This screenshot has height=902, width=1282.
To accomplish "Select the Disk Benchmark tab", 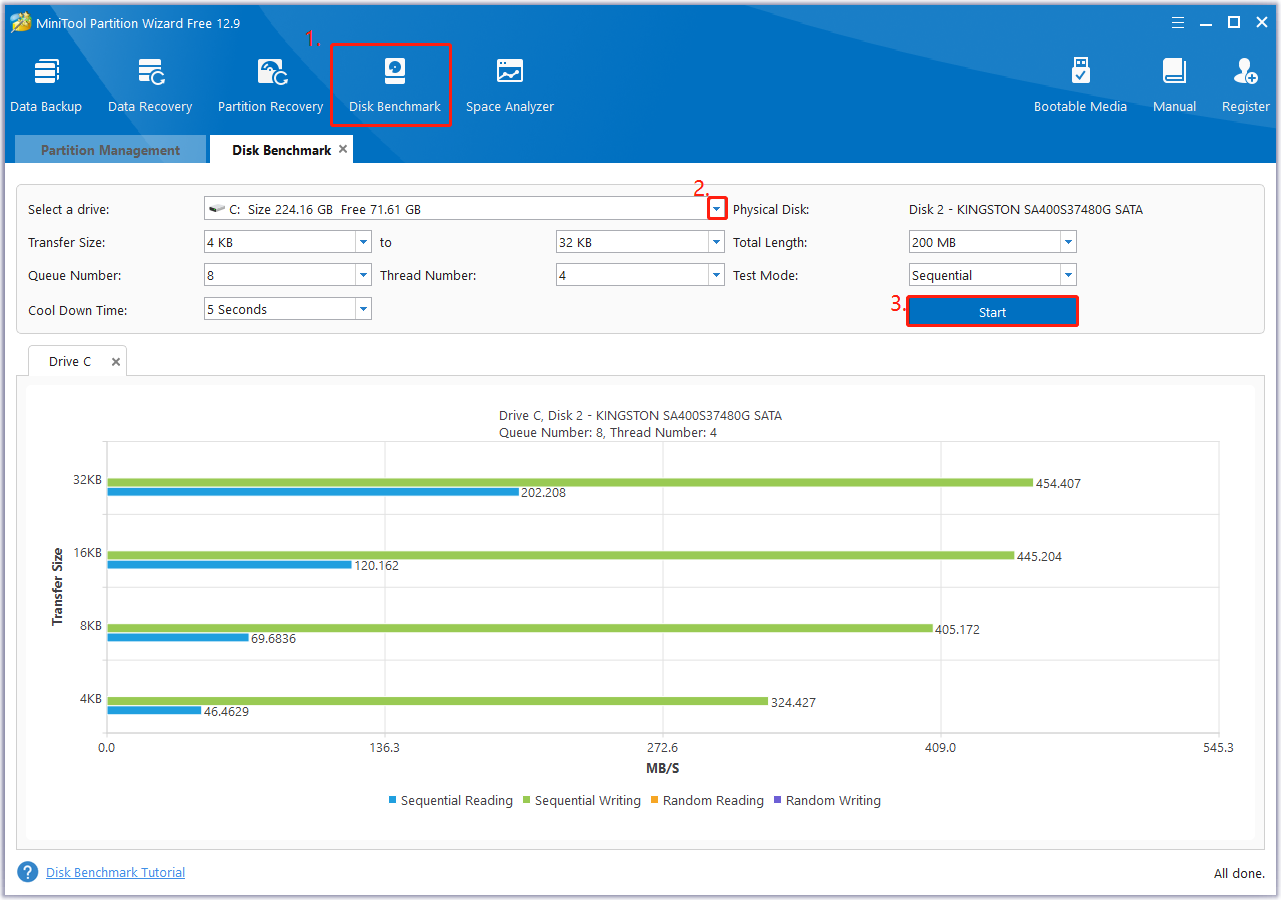I will 281,150.
